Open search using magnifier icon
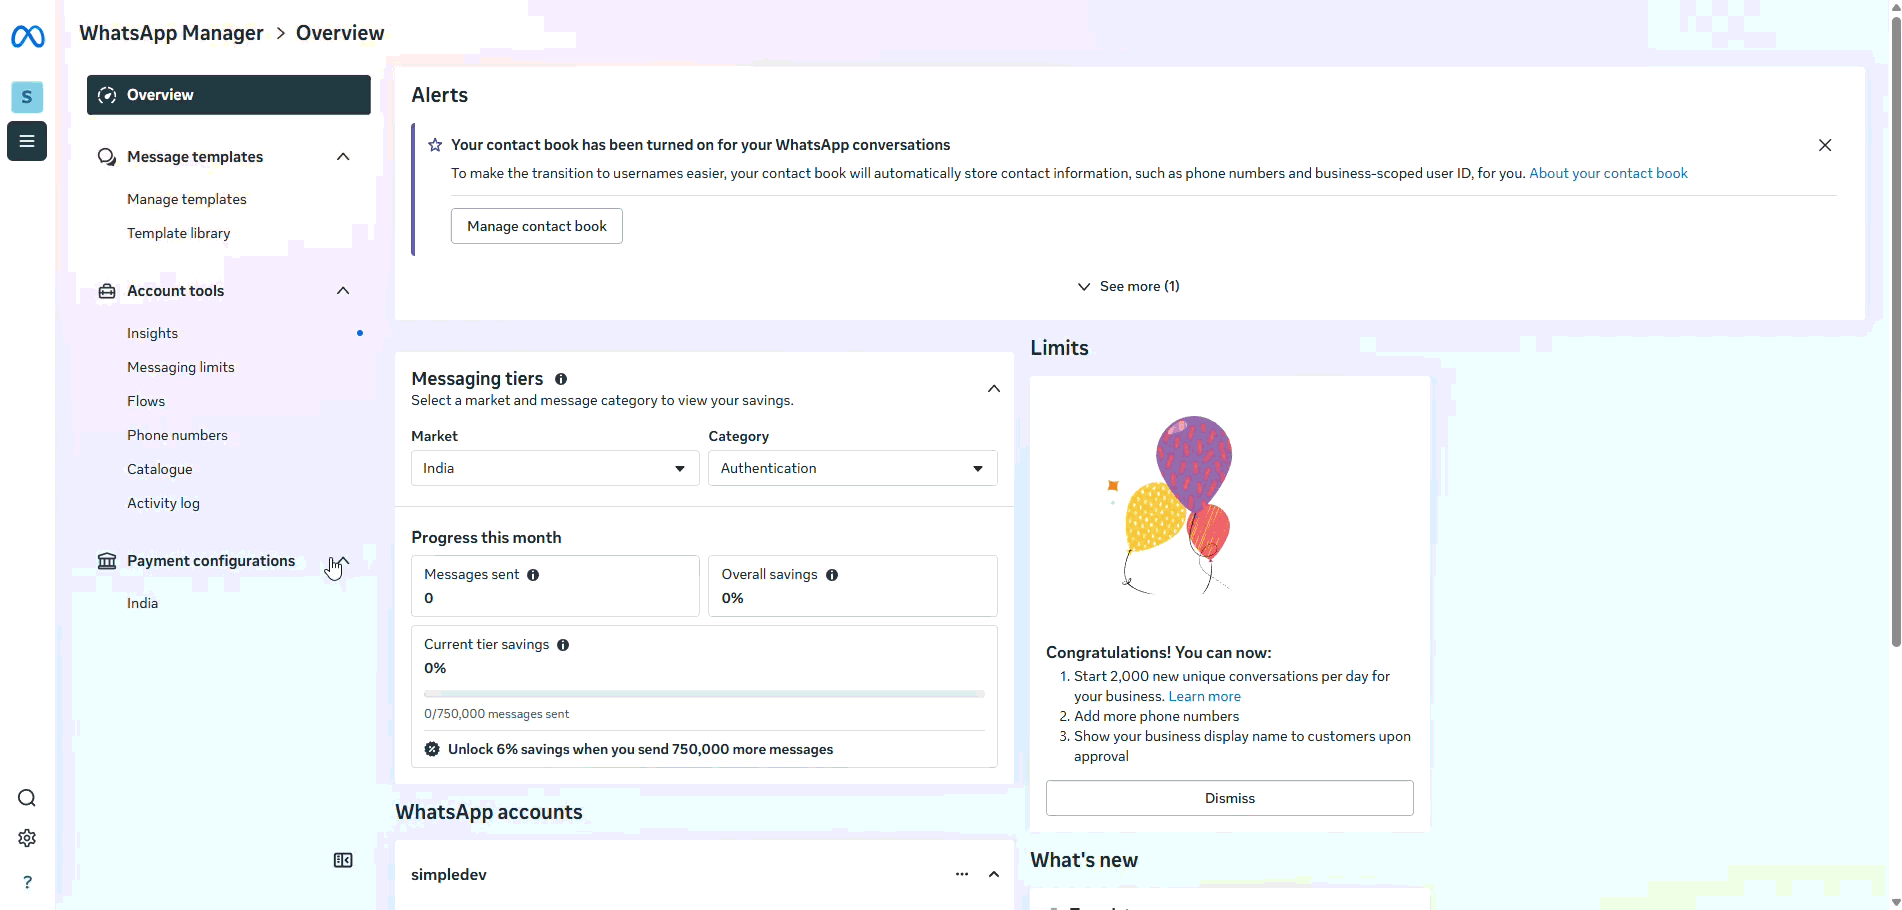 click(27, 798)
